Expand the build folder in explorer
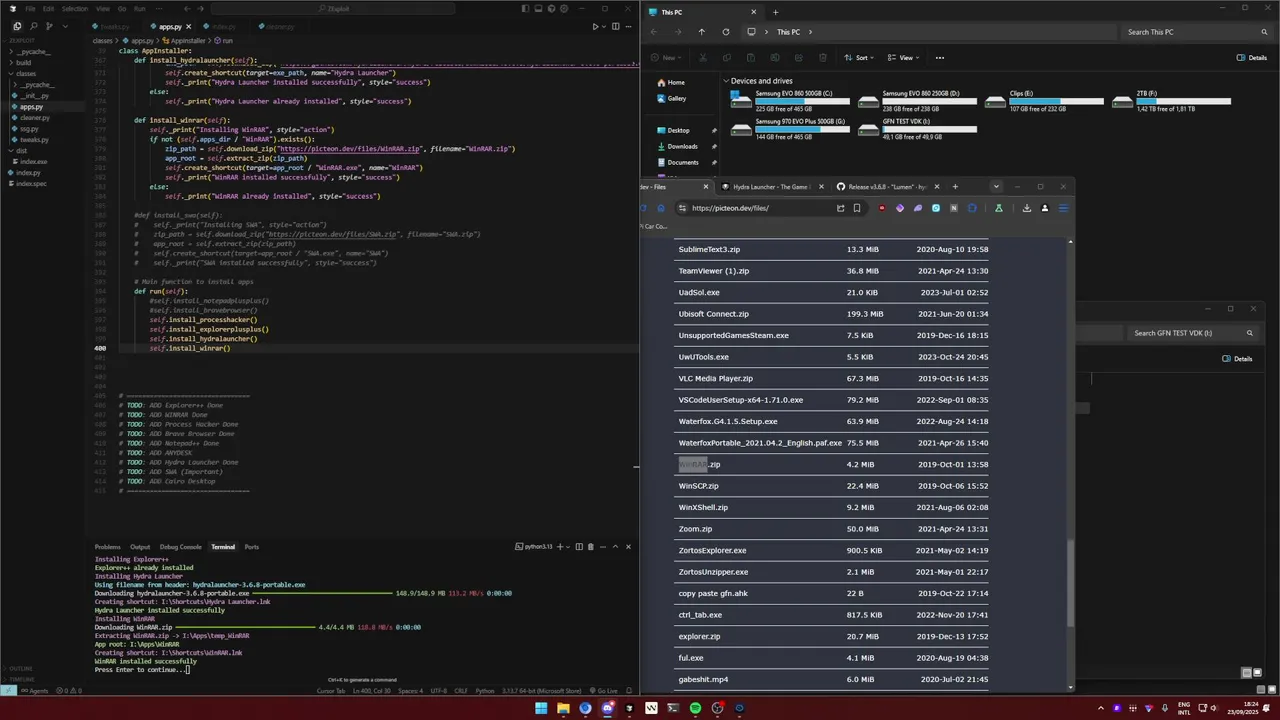 click(x=24, y=62)
